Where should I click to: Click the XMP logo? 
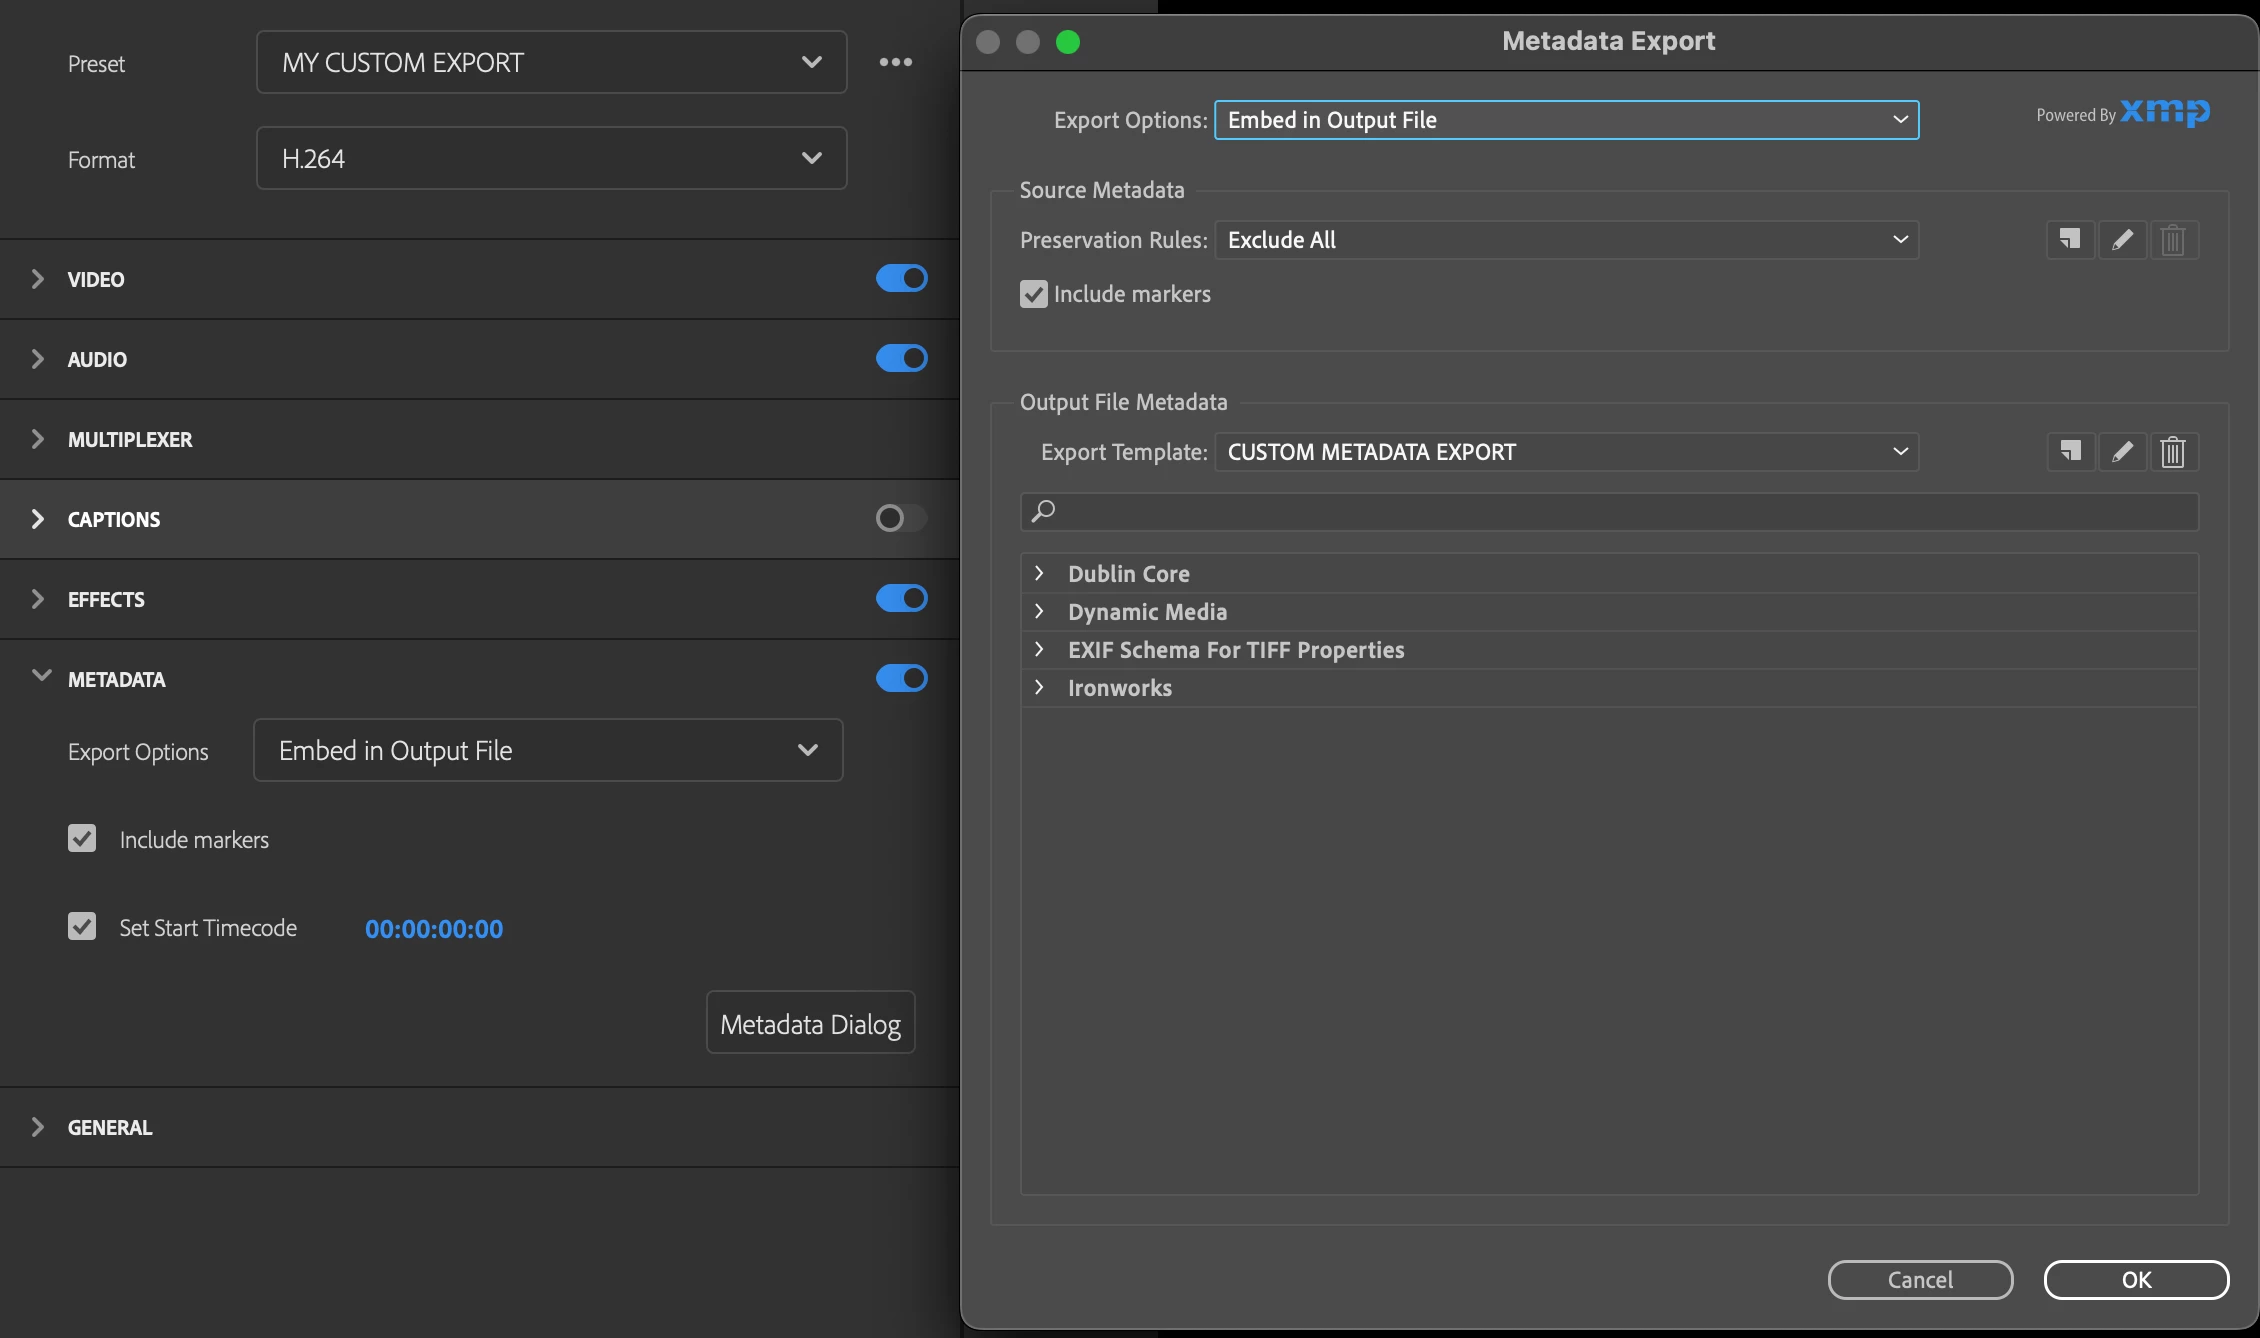2165,112
